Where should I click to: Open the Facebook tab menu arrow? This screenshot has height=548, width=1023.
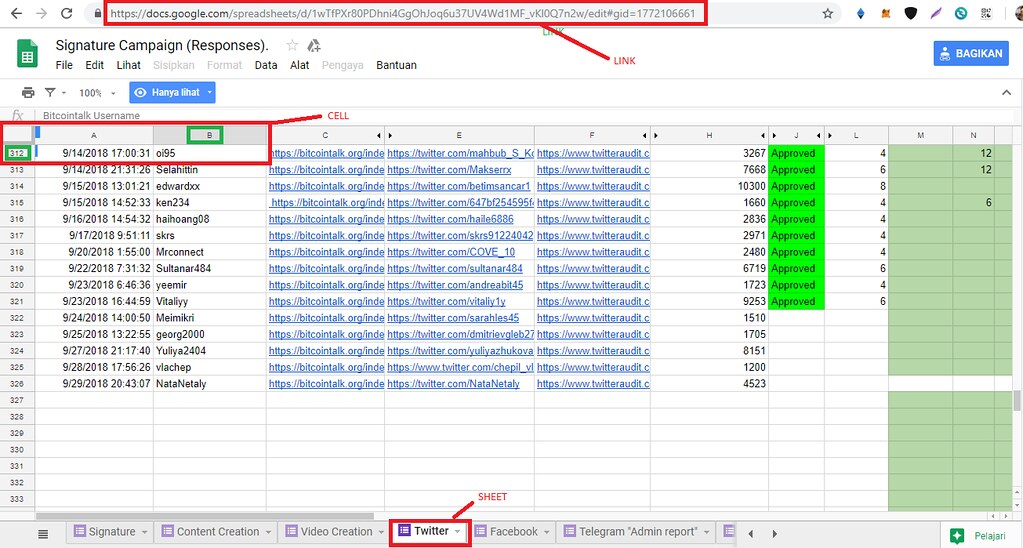tap(547, 532)
